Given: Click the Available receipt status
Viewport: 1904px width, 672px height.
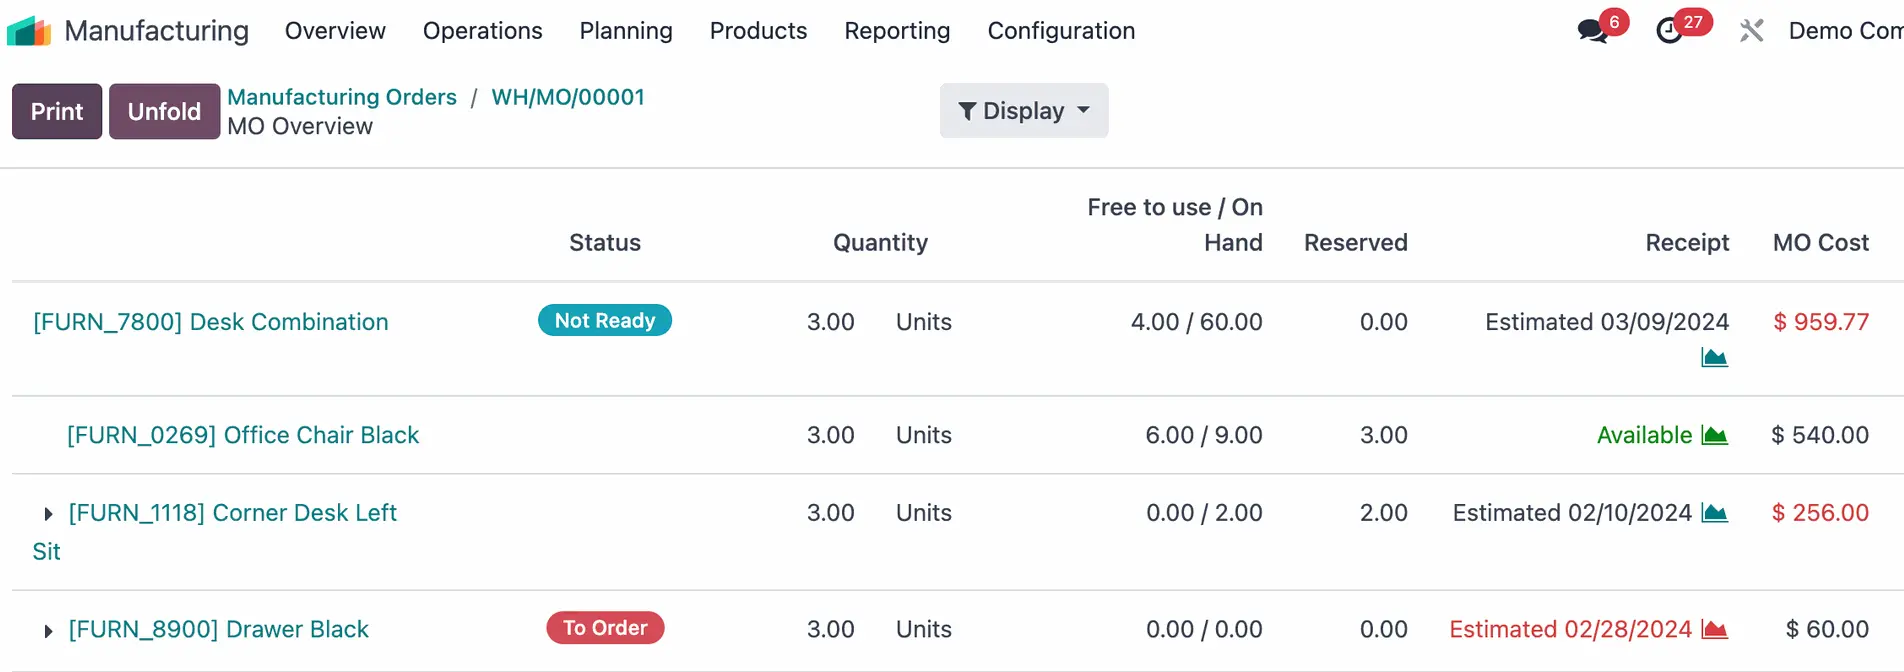Looking at the screenshot, I should [x=1644, y=435].
